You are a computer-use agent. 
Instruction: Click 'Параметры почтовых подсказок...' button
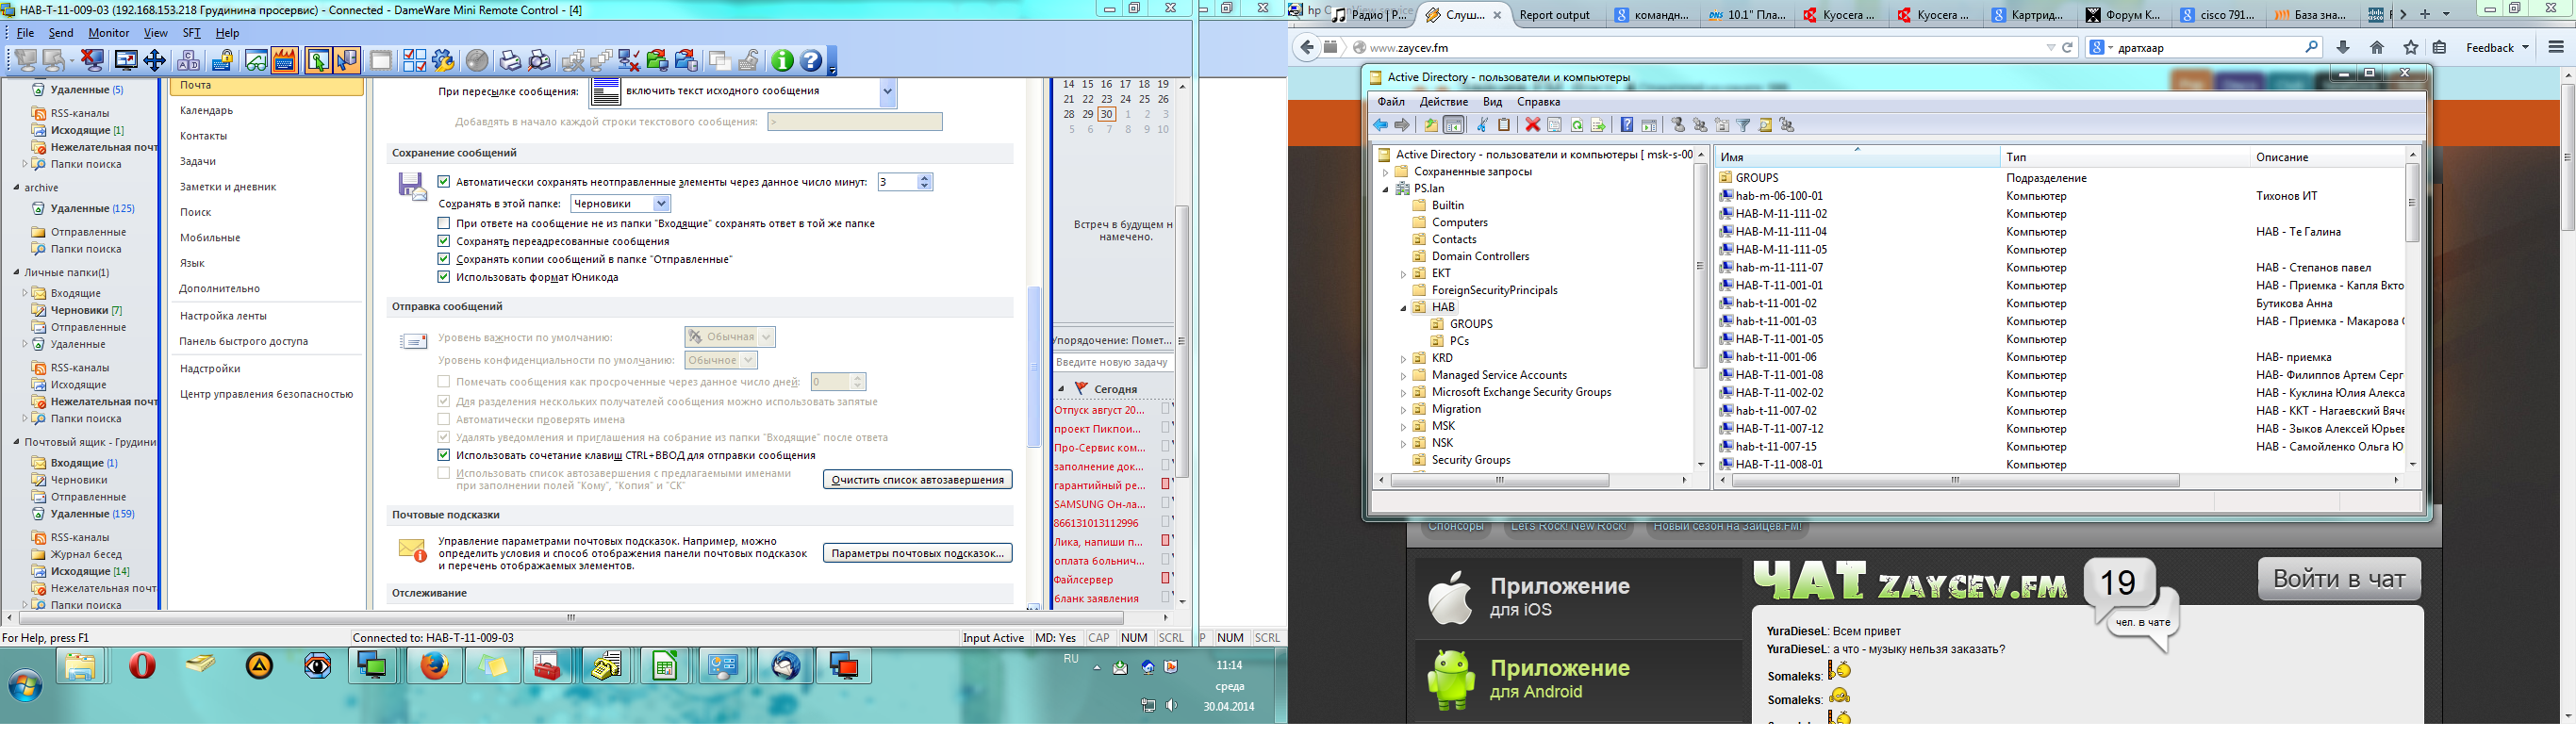pyautogui.click(x=918, y=553)
